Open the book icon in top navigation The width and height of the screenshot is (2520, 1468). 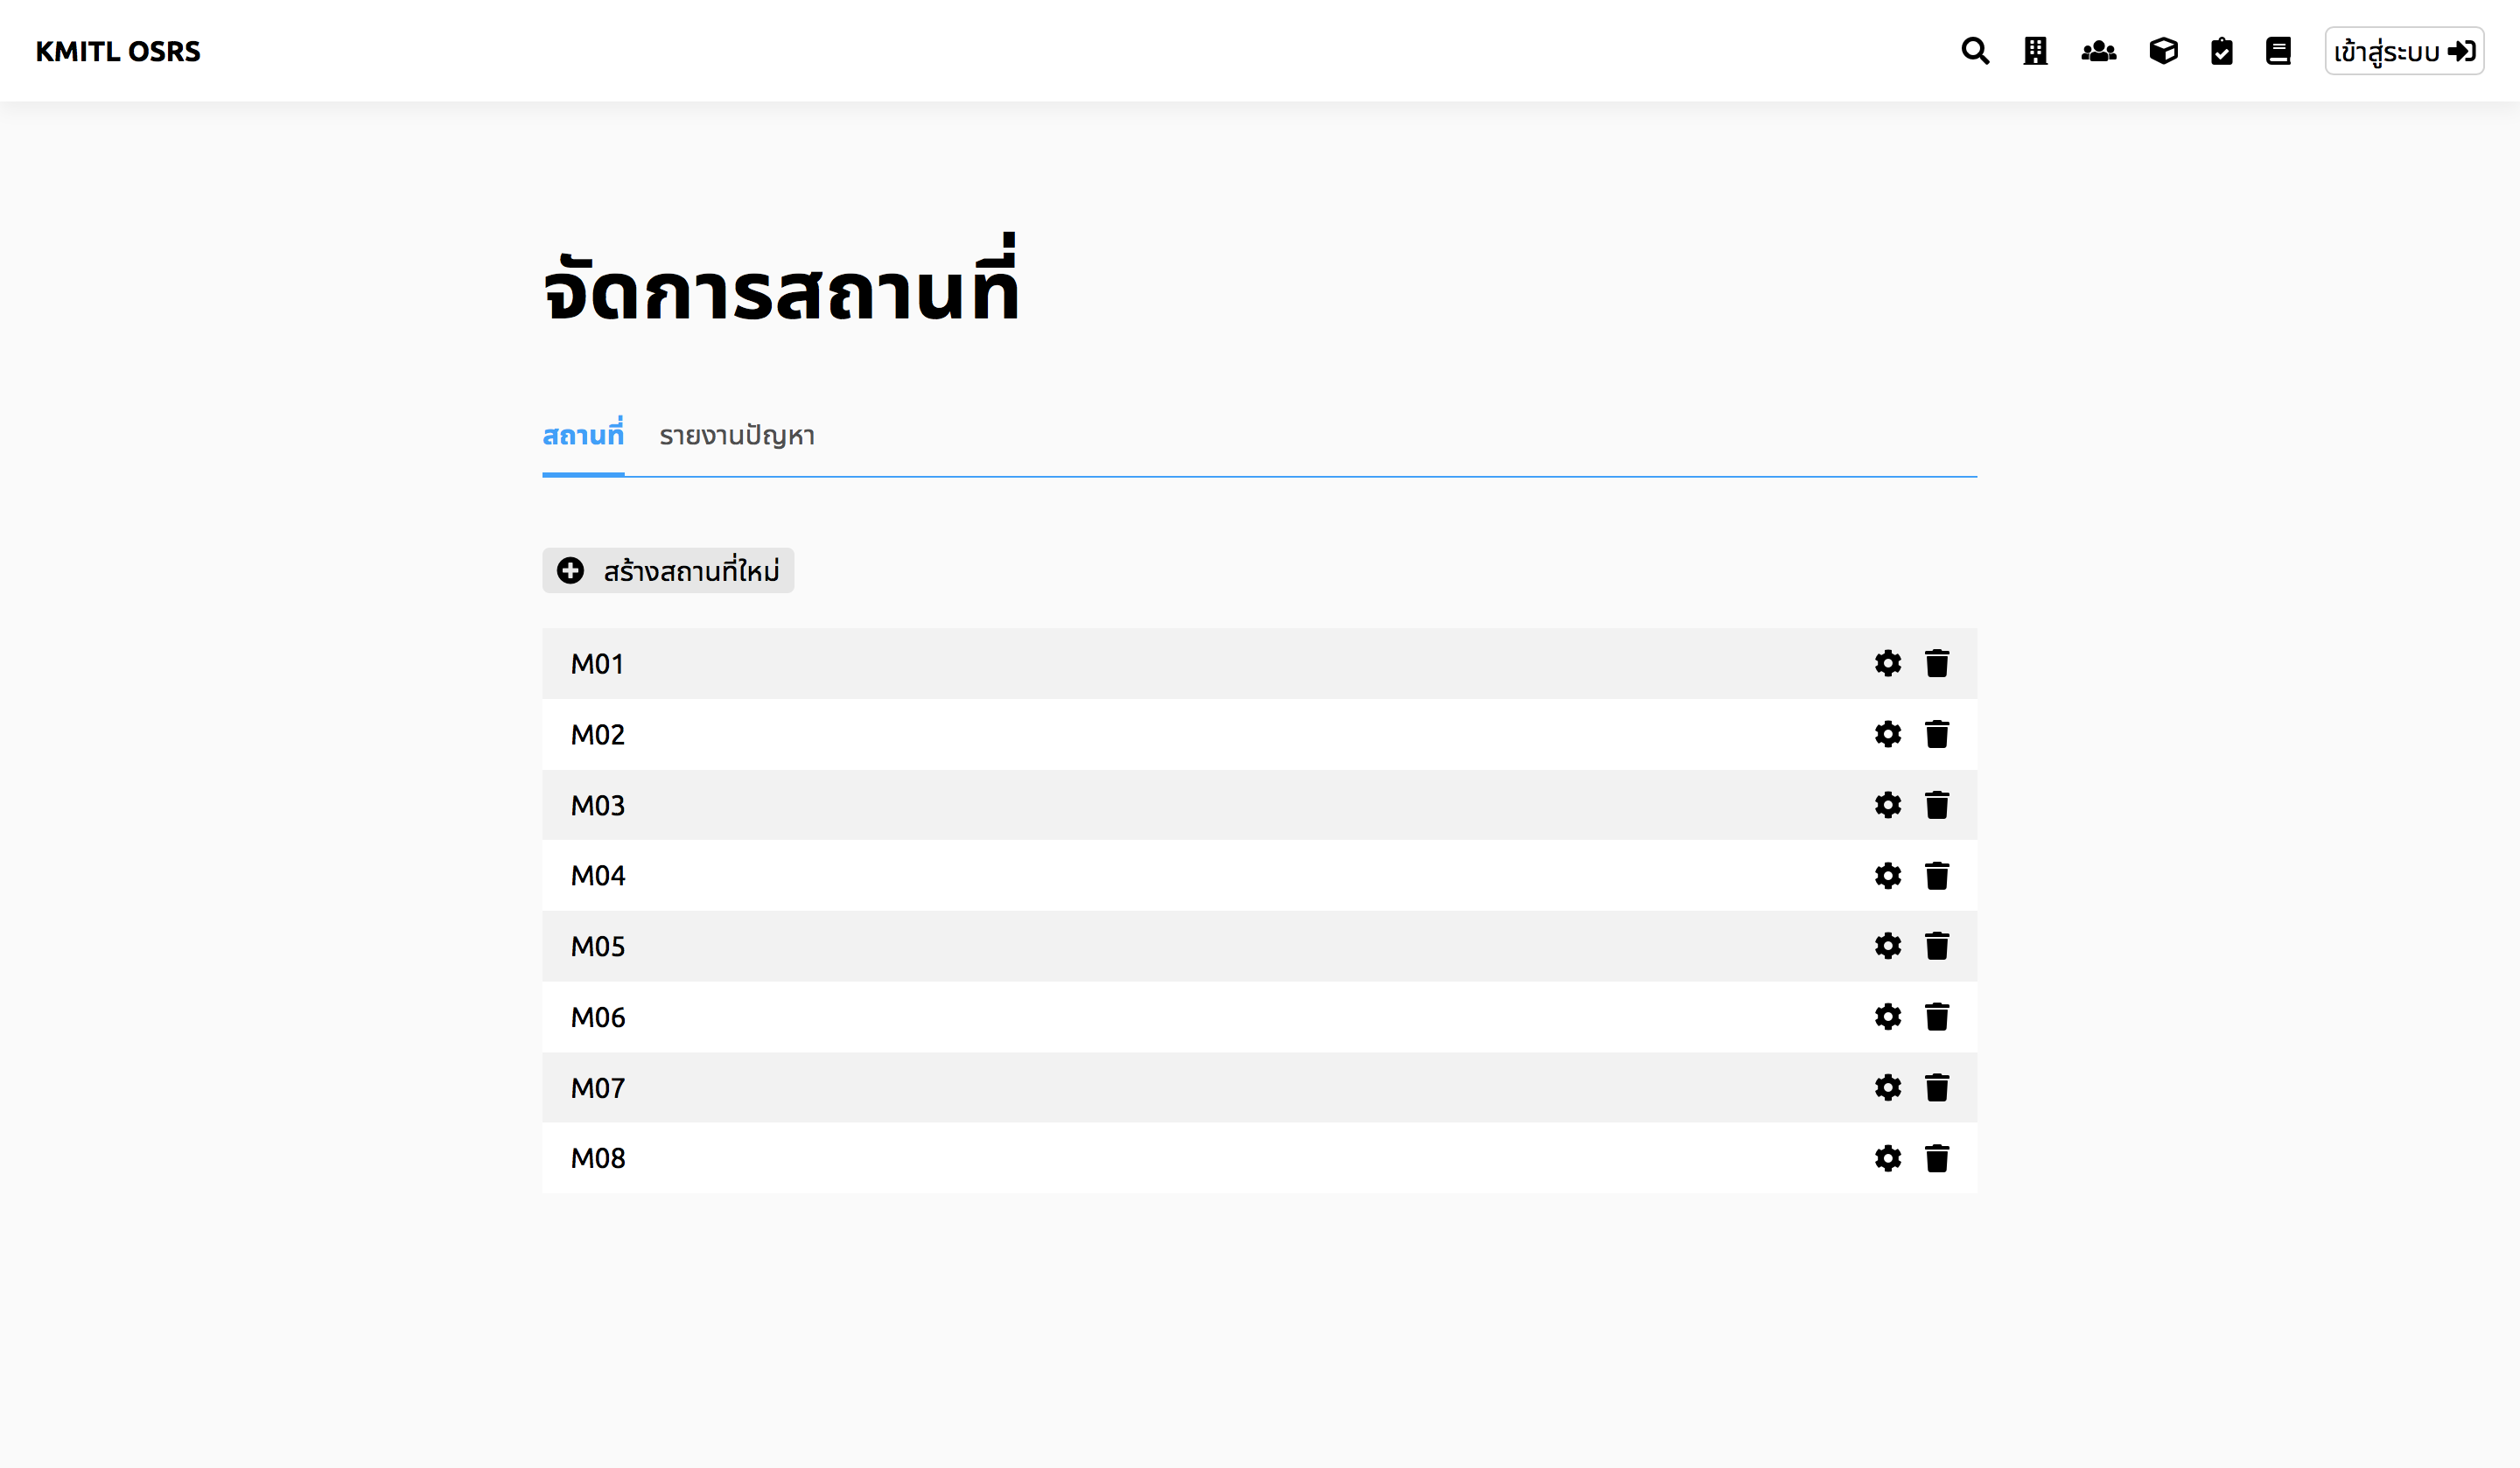[x=2278, y=51]
